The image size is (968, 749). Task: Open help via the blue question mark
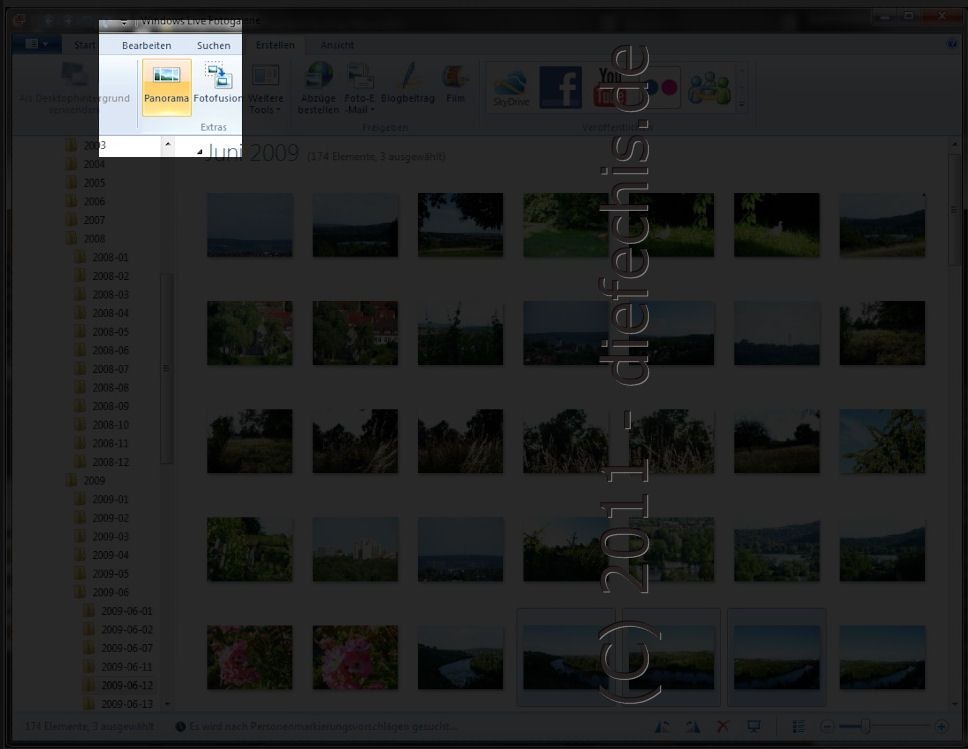[952, 44]
